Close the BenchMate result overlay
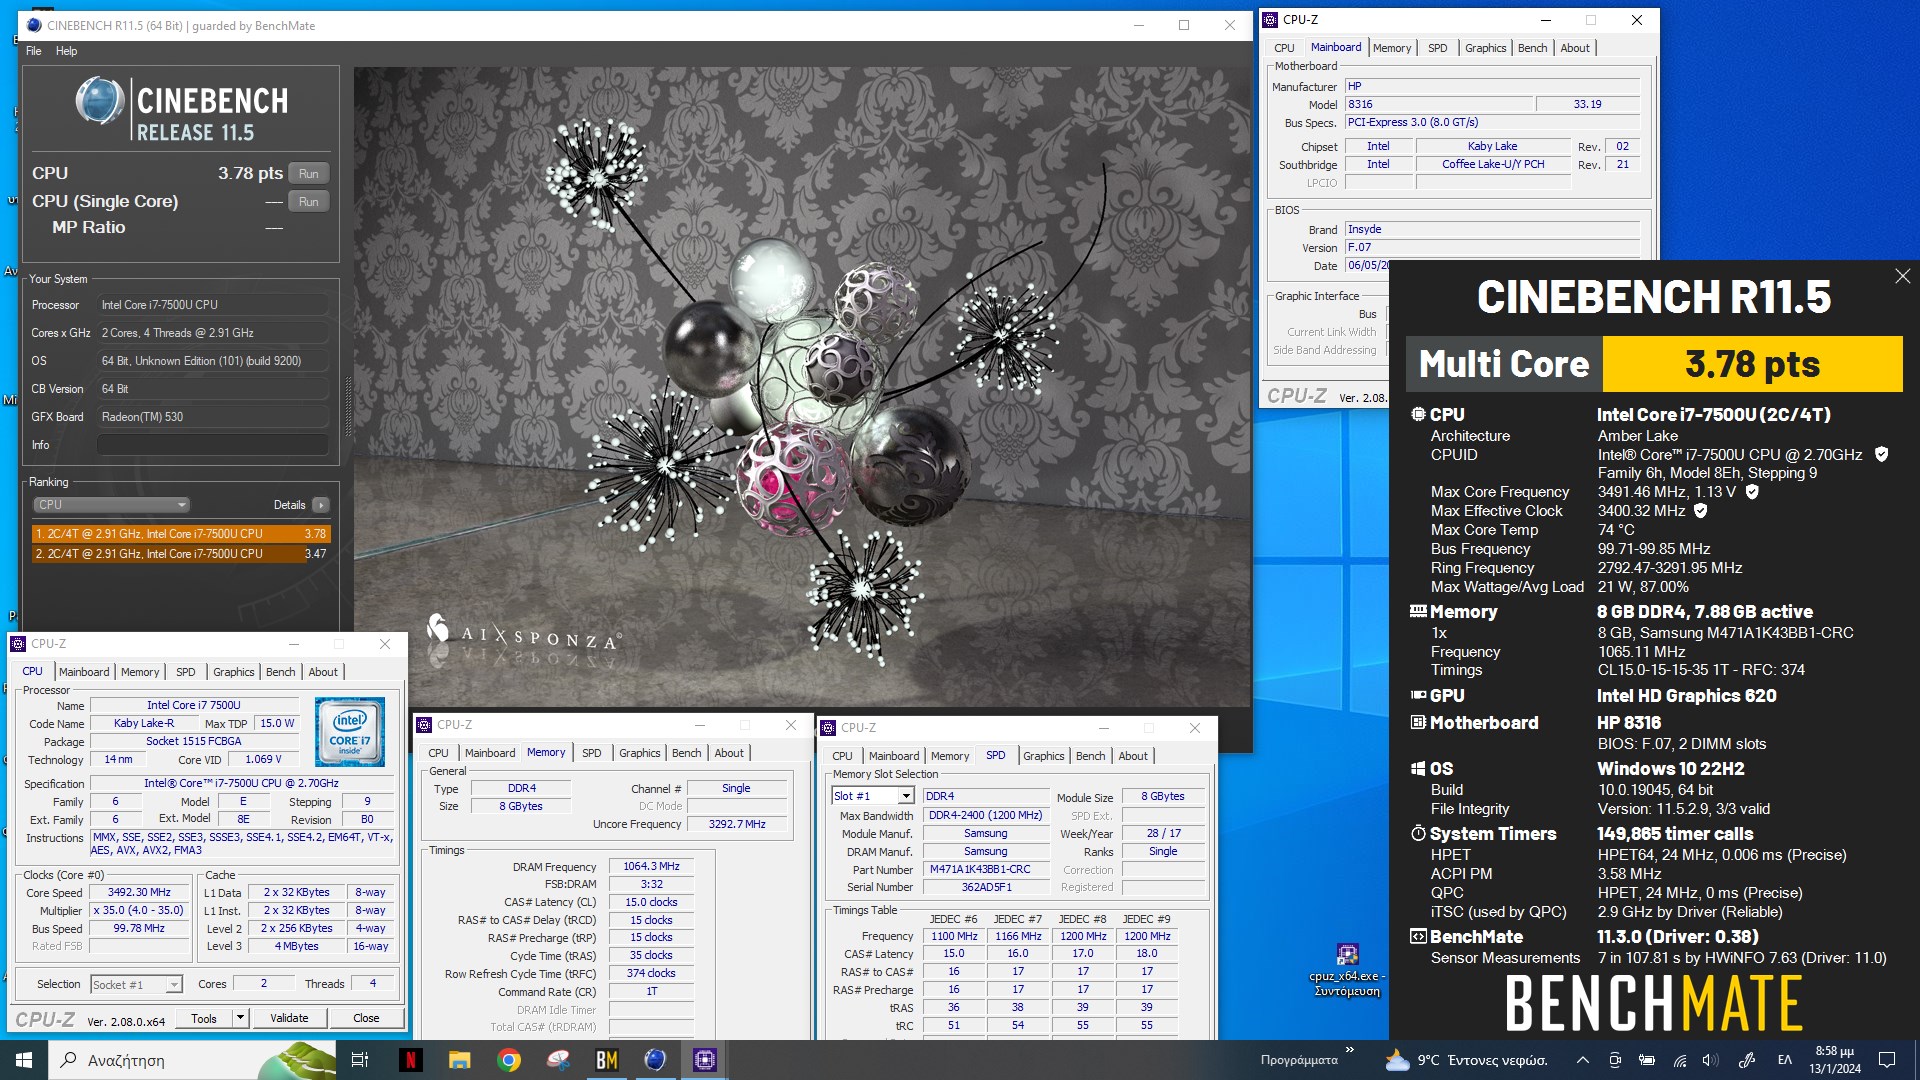Image resolution: width=1920 pixels, height=1080 pixels. pos(1902,276)
